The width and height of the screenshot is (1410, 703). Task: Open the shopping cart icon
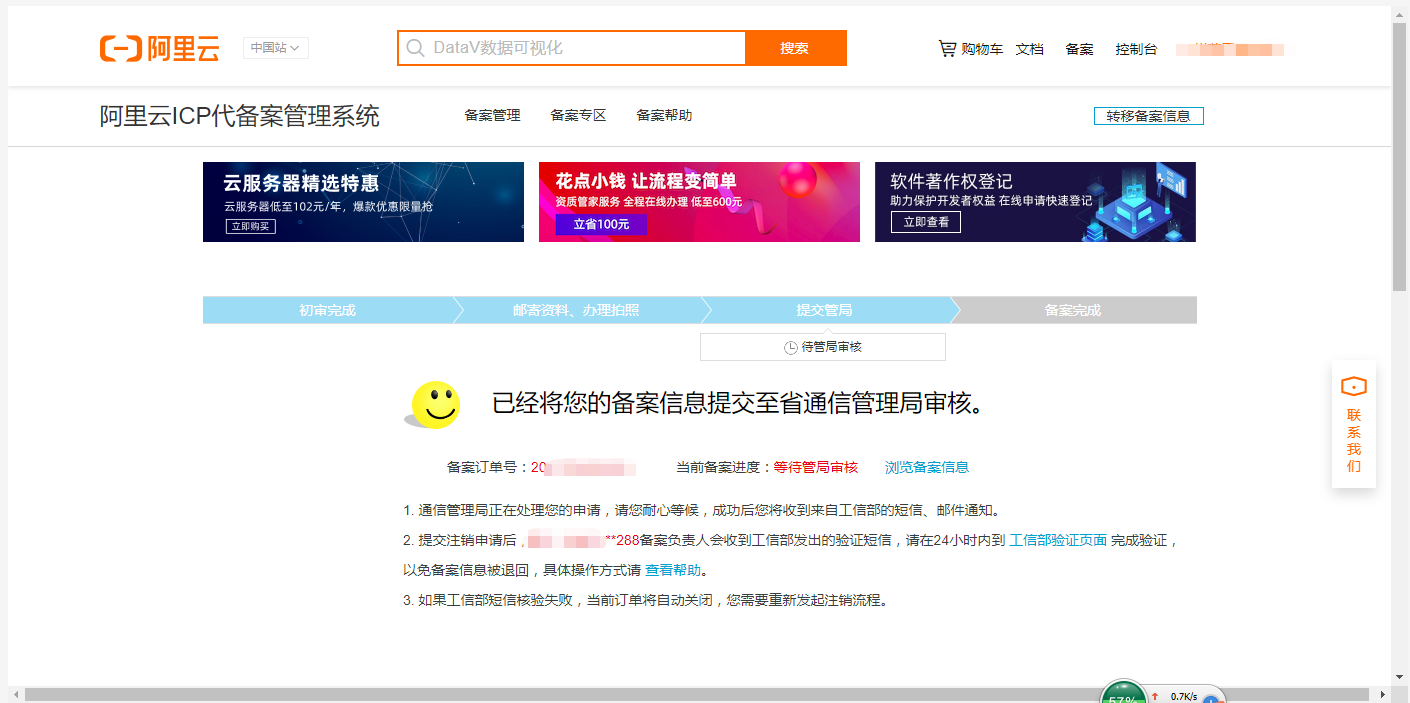click(x=947, y=48)
